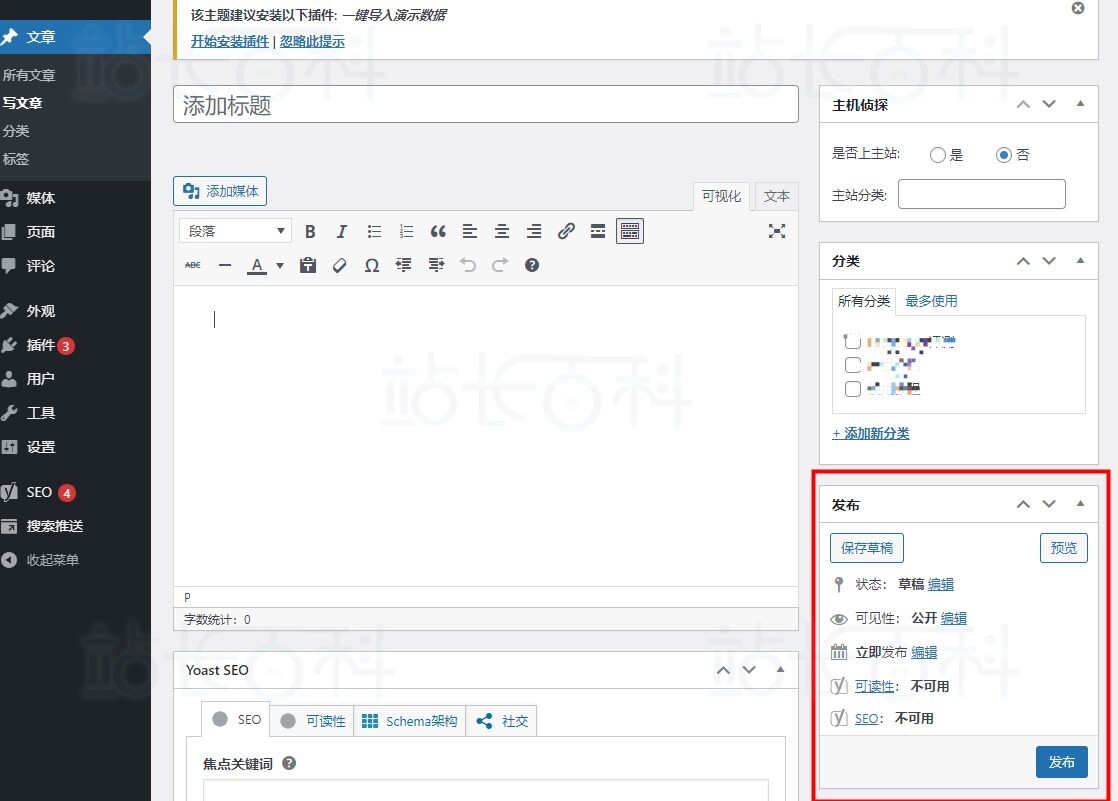Click 编辑 link next to 状态 草稿
This screenshot has width=1118, height=801.
[x=940, y=584]
